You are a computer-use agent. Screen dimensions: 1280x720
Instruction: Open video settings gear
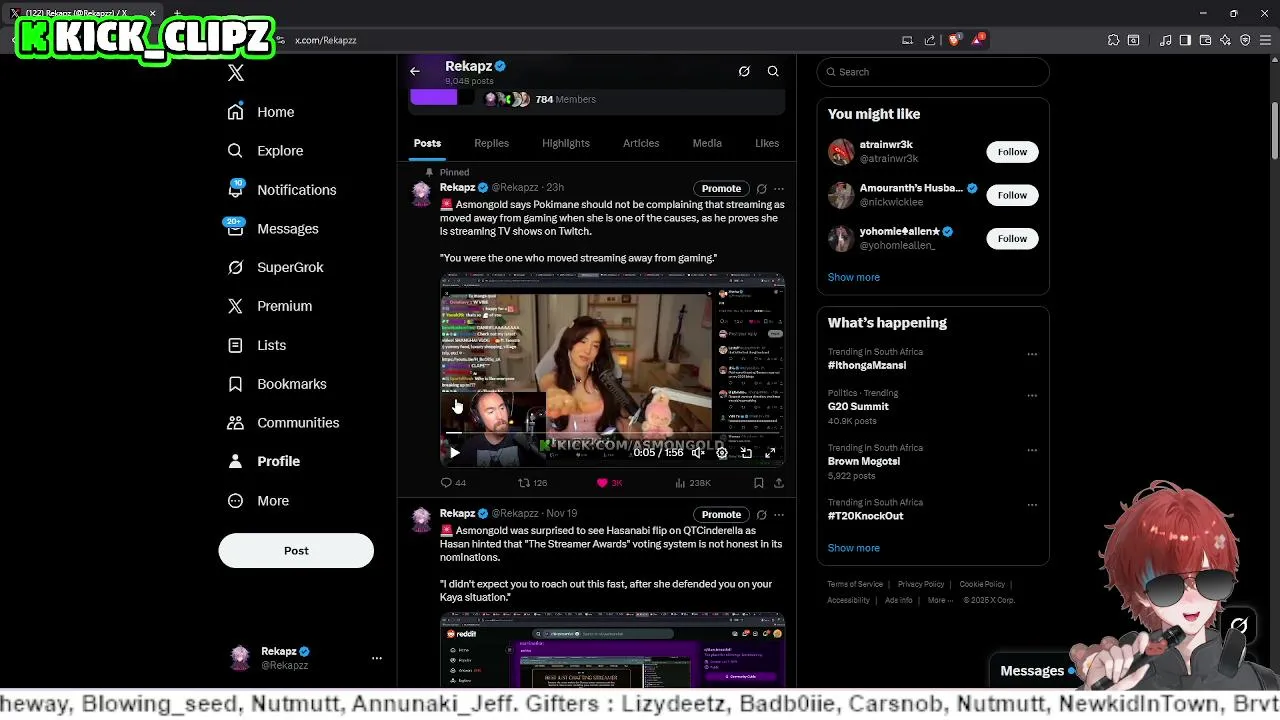click(722, 453)
